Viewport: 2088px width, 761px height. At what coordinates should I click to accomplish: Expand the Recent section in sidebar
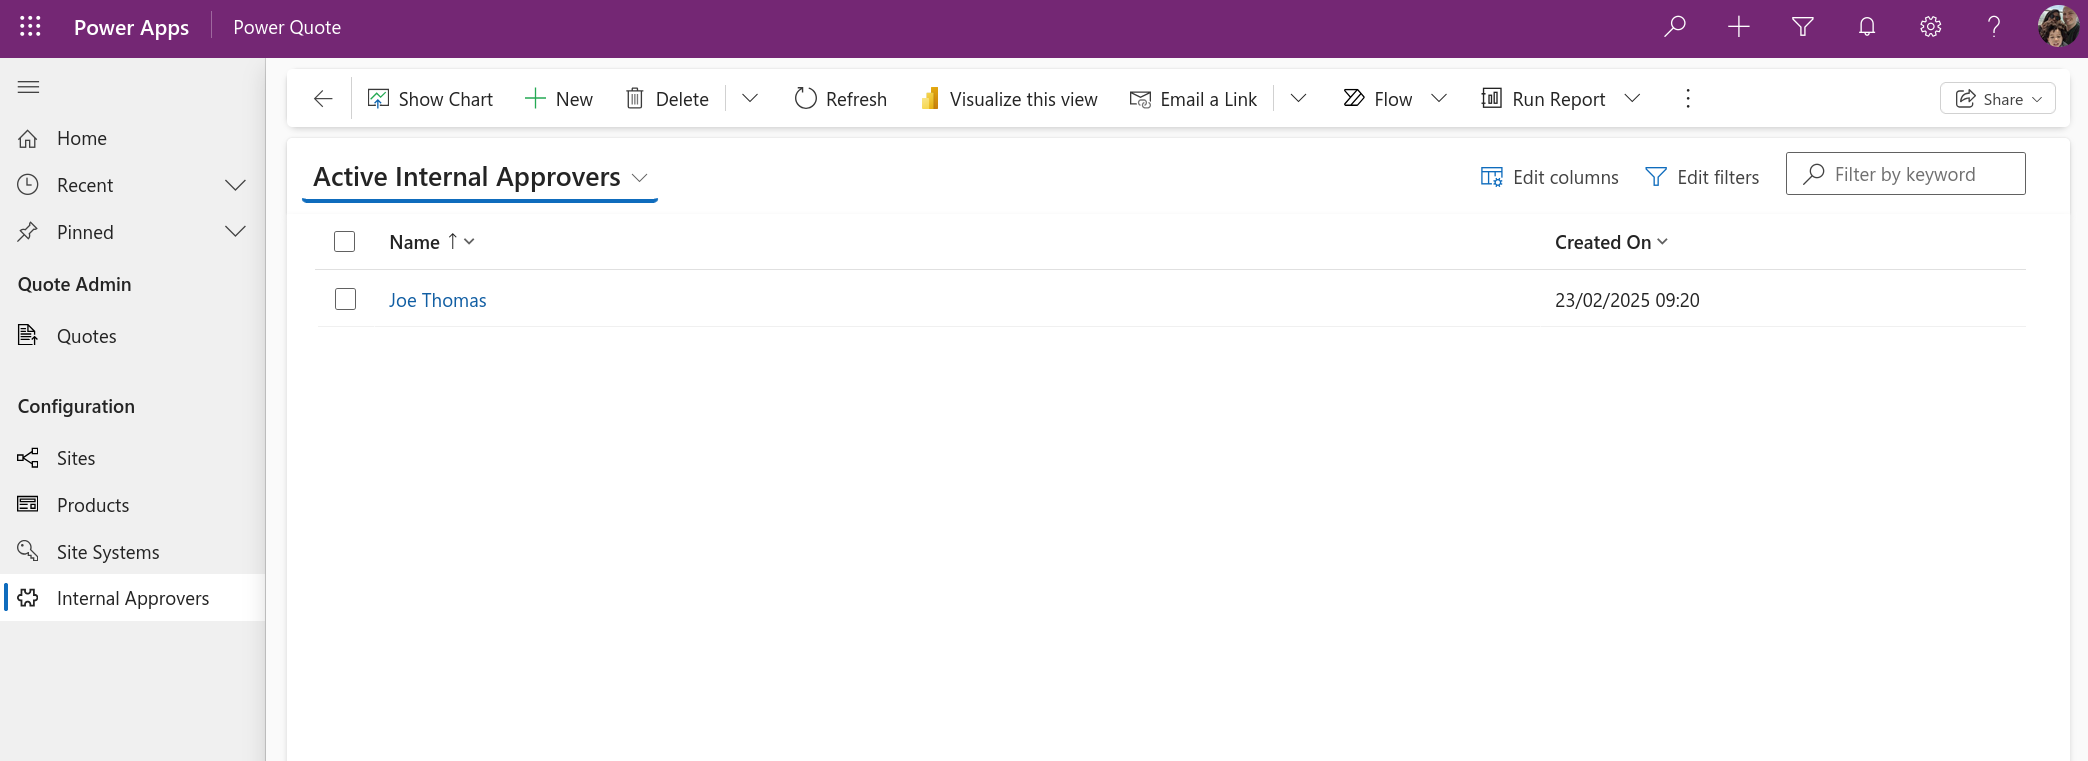[235, 185]
